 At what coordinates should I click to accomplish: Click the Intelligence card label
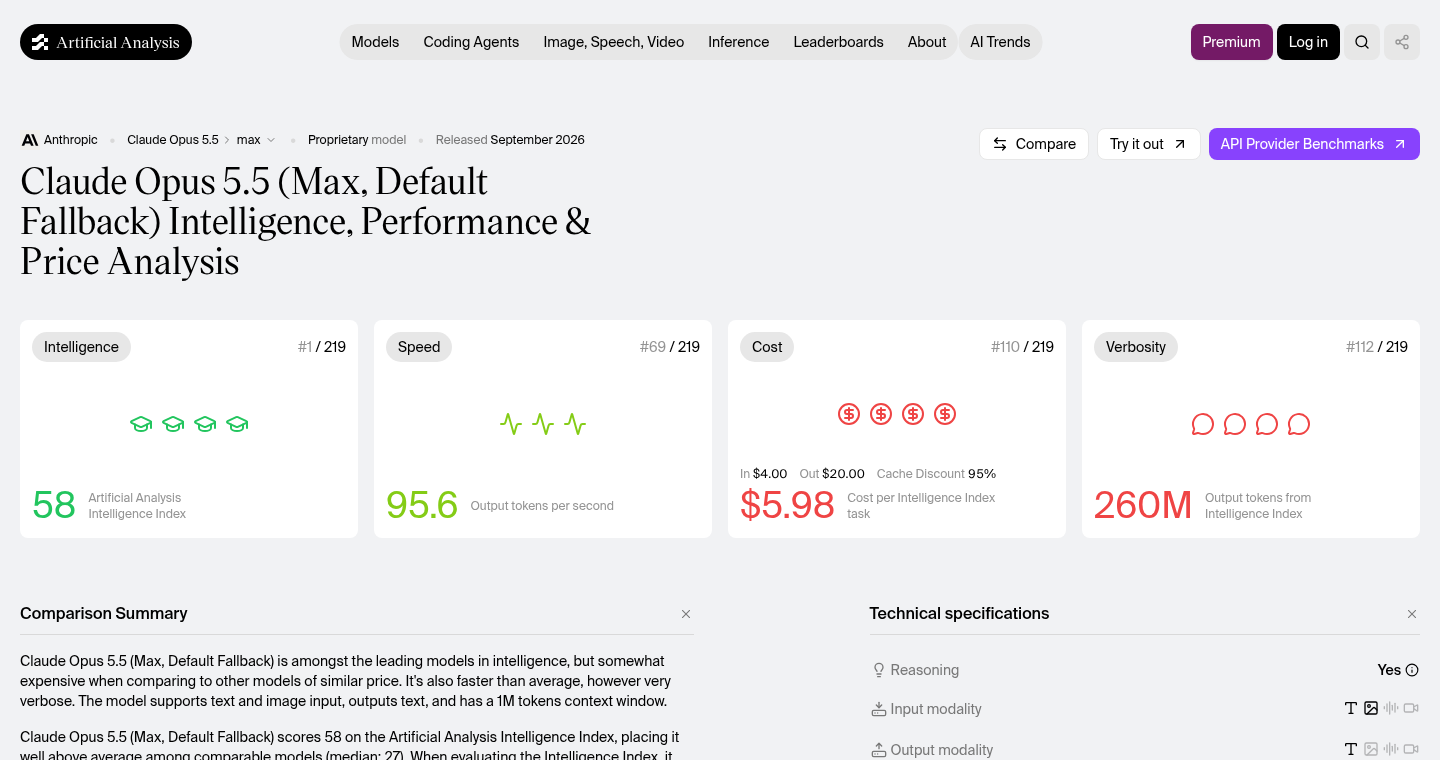click(81, 347)
